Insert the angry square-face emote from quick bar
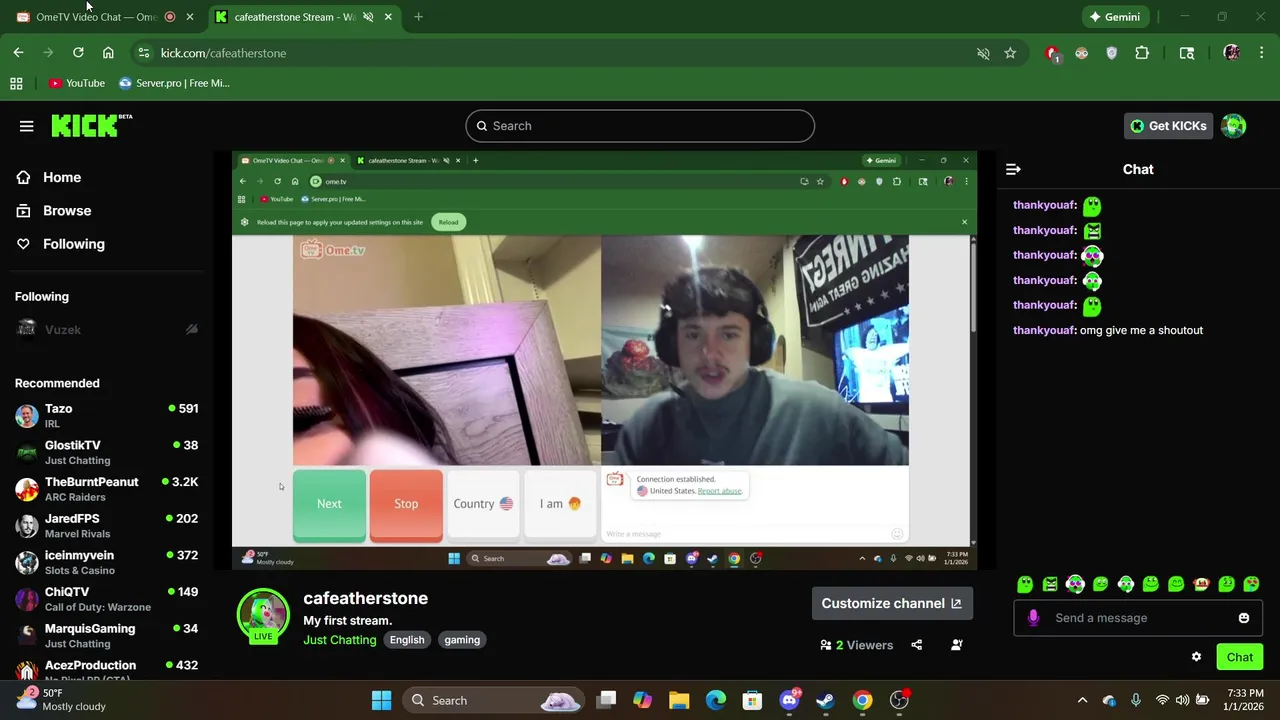 (1050, 584)
